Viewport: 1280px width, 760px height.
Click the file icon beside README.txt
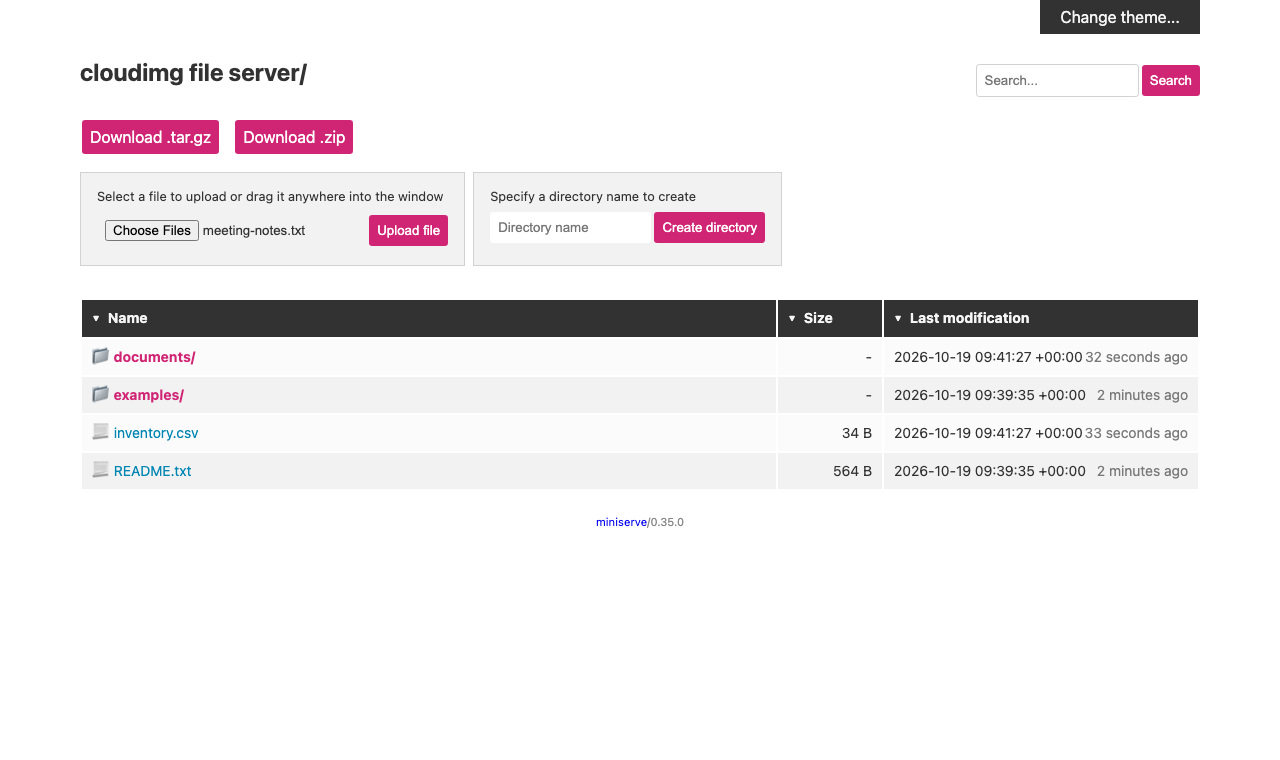point(100,470)
